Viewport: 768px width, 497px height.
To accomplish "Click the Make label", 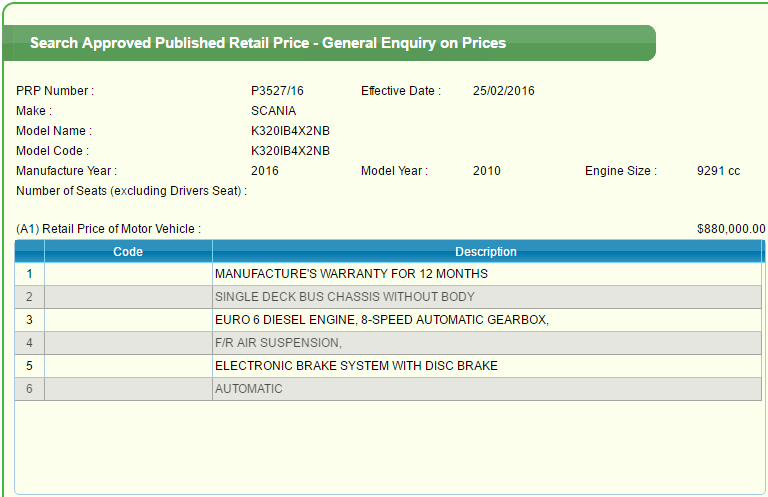I will 34,111.
